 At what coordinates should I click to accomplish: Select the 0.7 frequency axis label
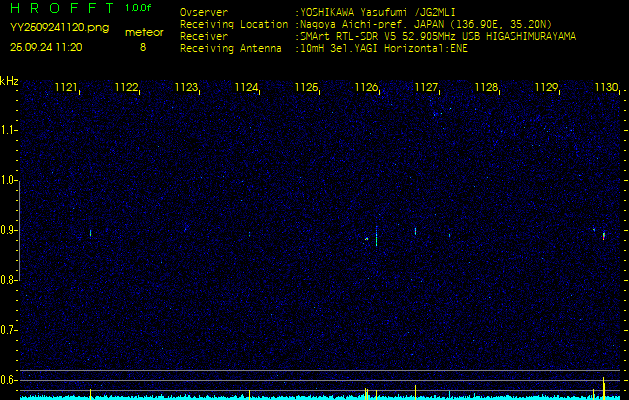8,330
